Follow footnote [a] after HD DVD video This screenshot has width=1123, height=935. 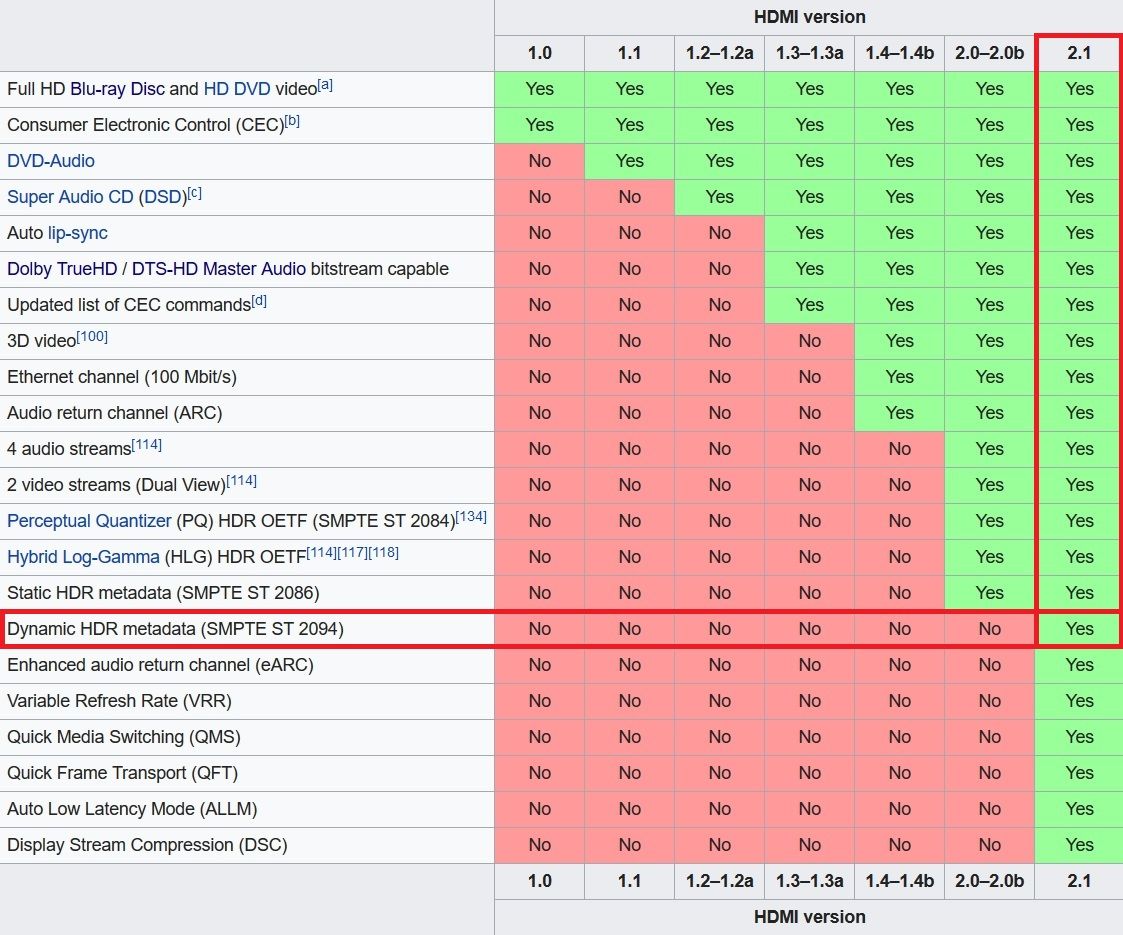click(325, 85)
